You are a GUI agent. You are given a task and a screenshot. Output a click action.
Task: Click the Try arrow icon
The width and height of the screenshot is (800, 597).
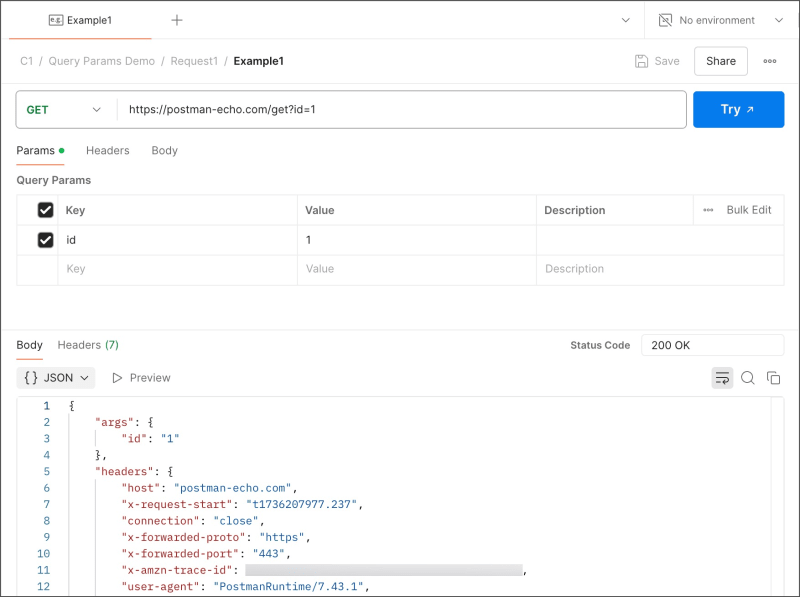point(750,110)
